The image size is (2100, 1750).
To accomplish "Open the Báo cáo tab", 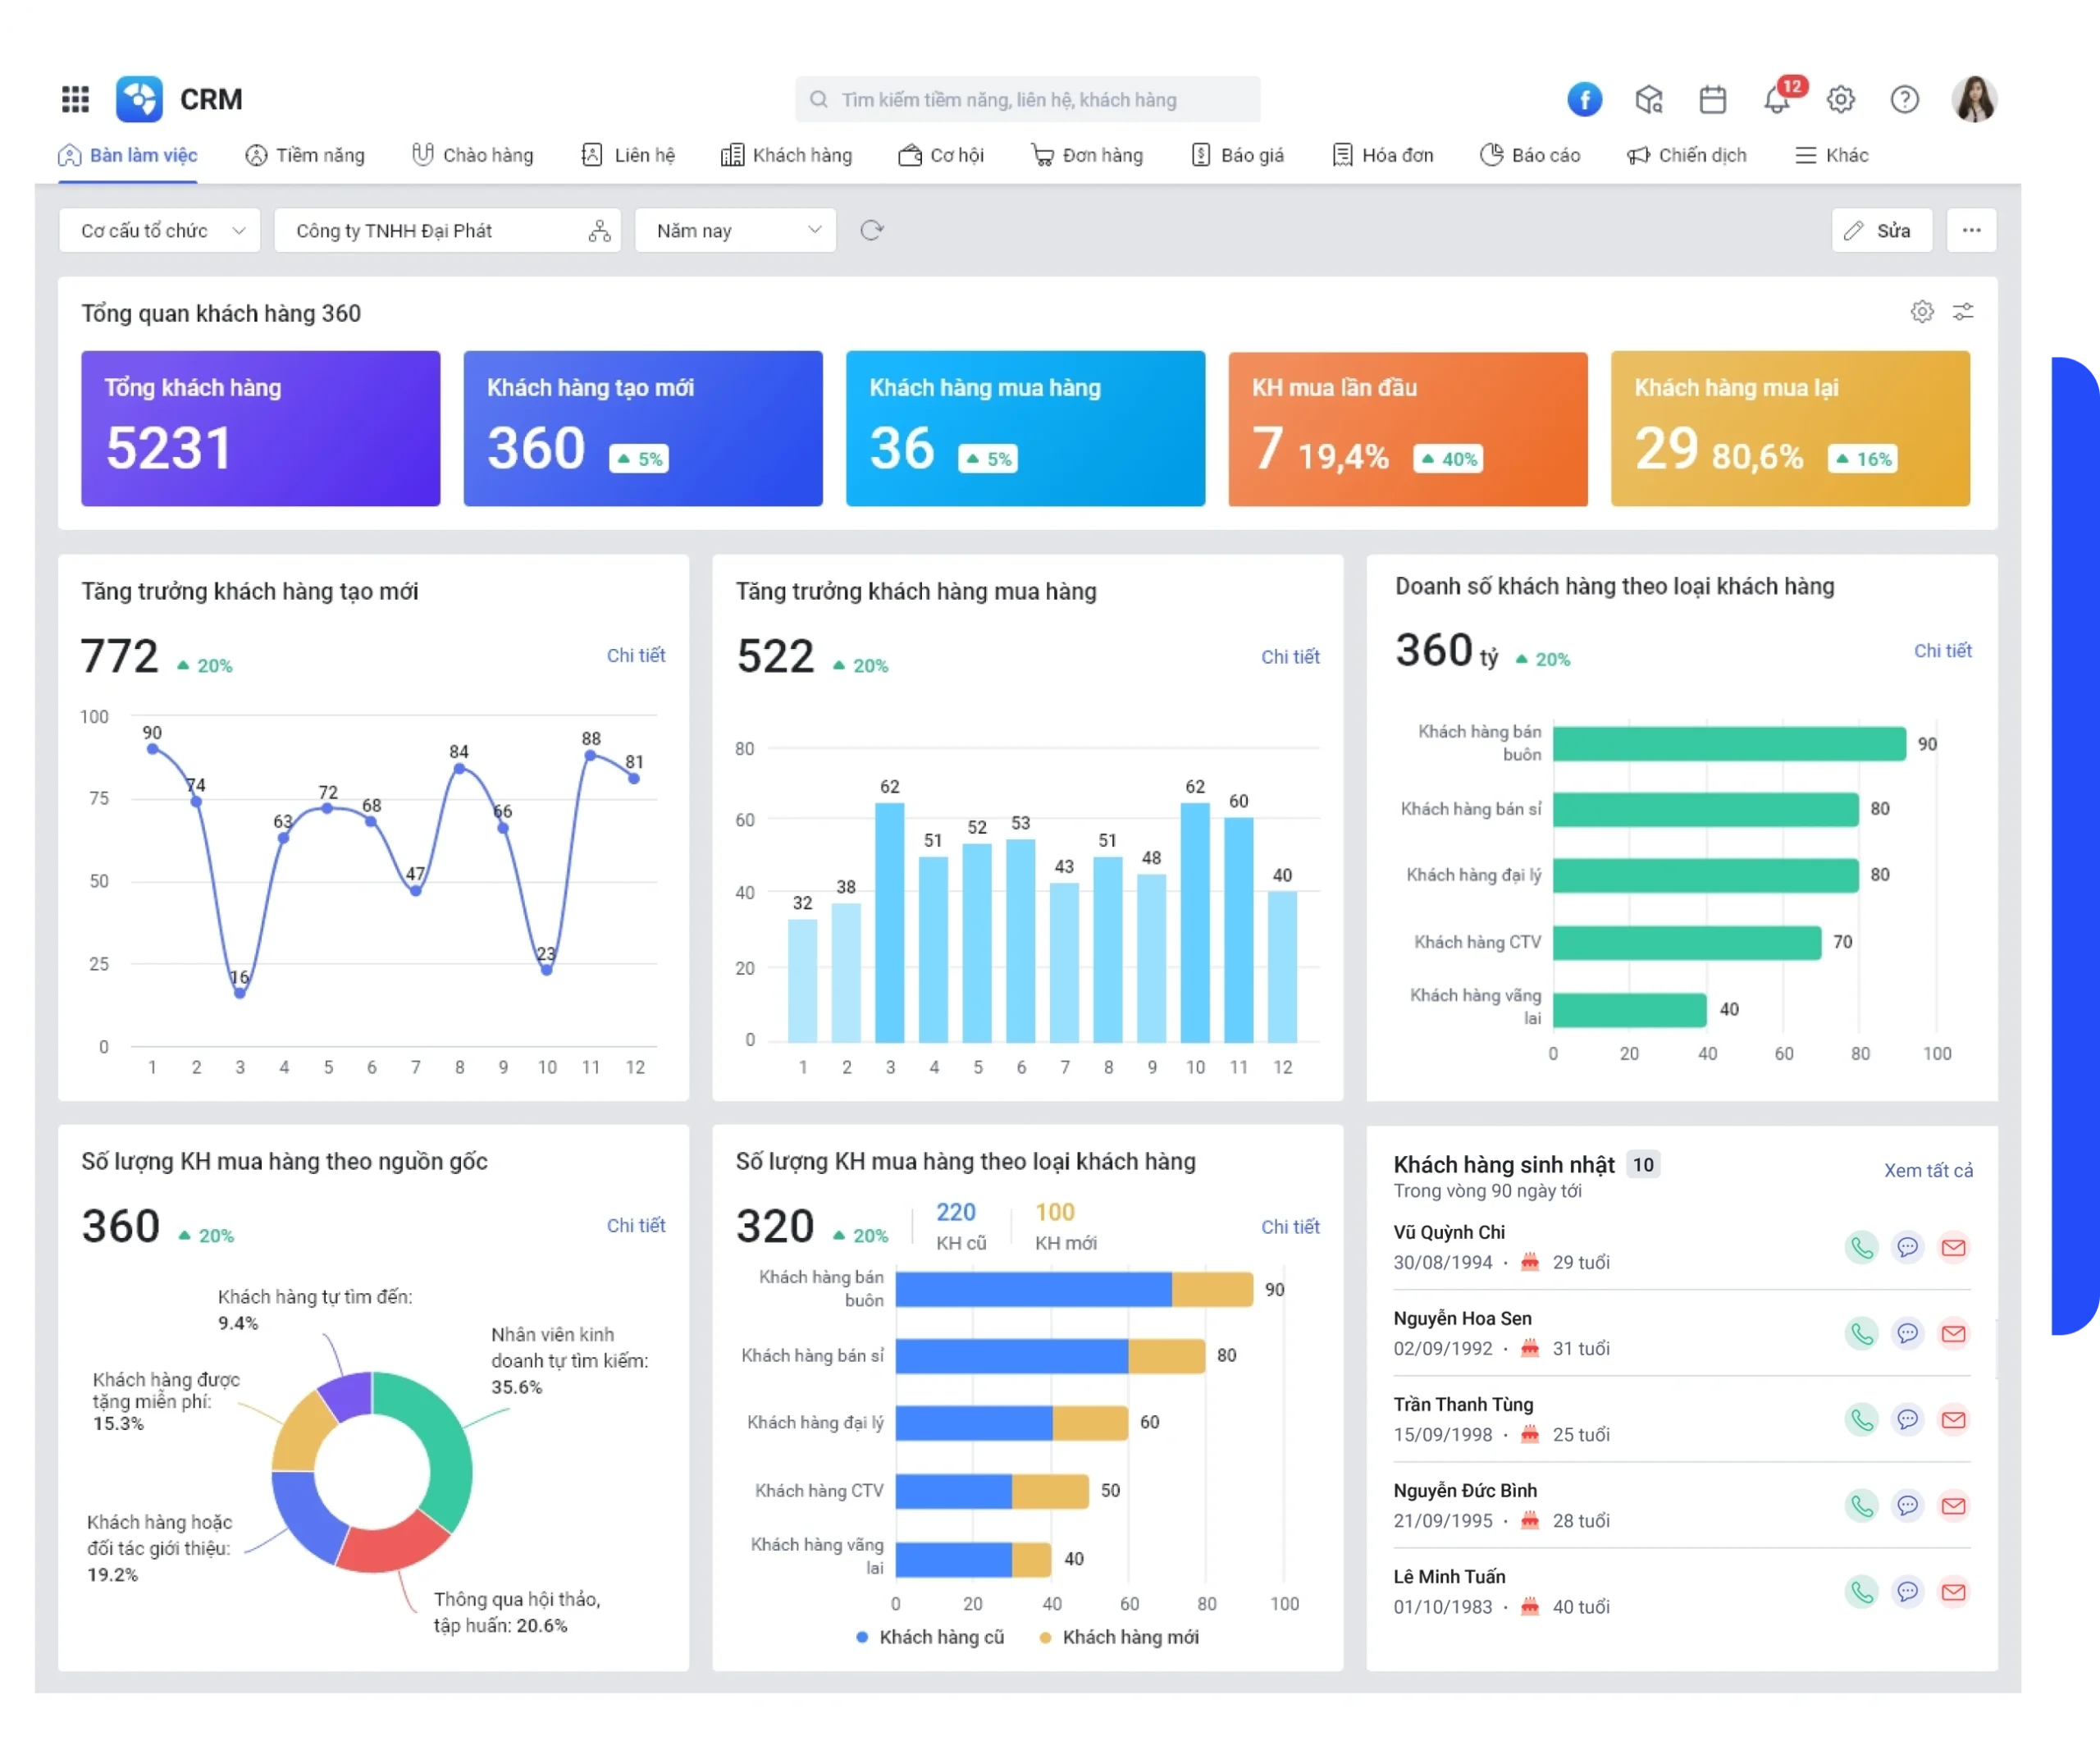I will [1531, 155].
